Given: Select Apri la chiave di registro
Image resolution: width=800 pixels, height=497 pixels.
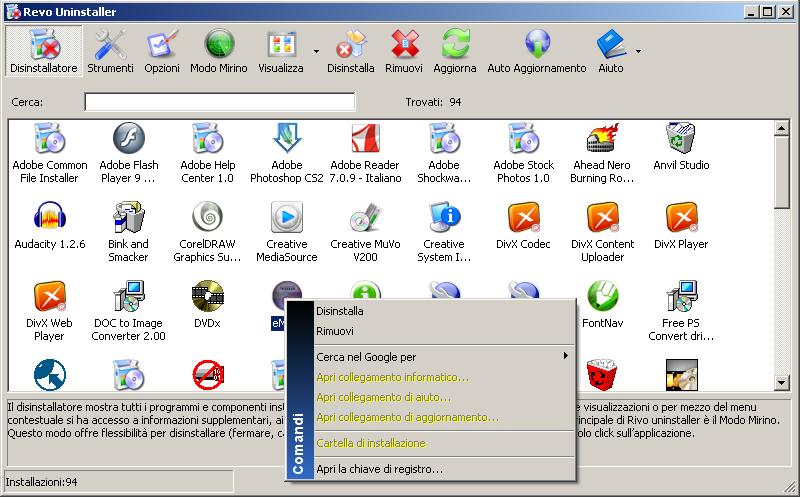Looking at the screenshot, I should (379, 469).
